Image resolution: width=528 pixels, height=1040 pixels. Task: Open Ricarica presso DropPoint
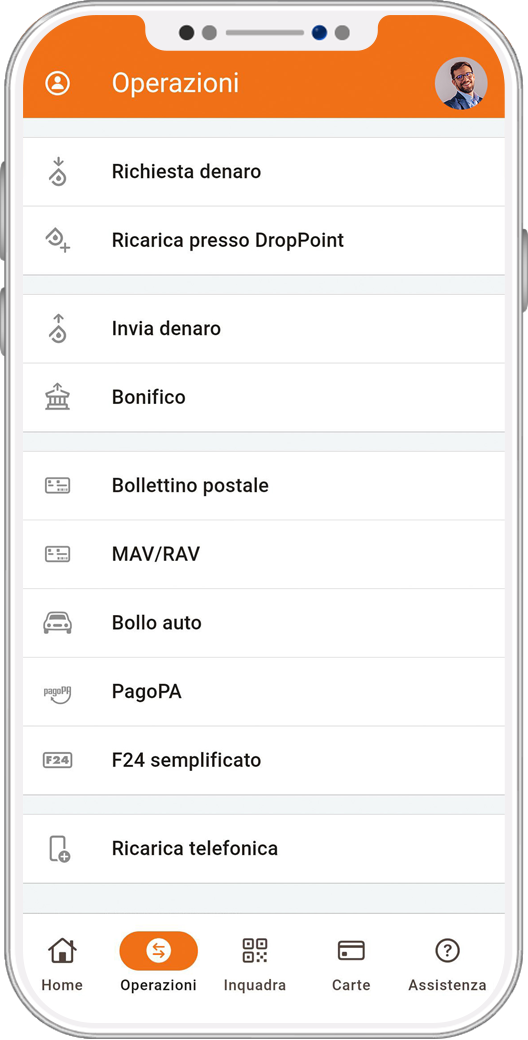(264, 240)
